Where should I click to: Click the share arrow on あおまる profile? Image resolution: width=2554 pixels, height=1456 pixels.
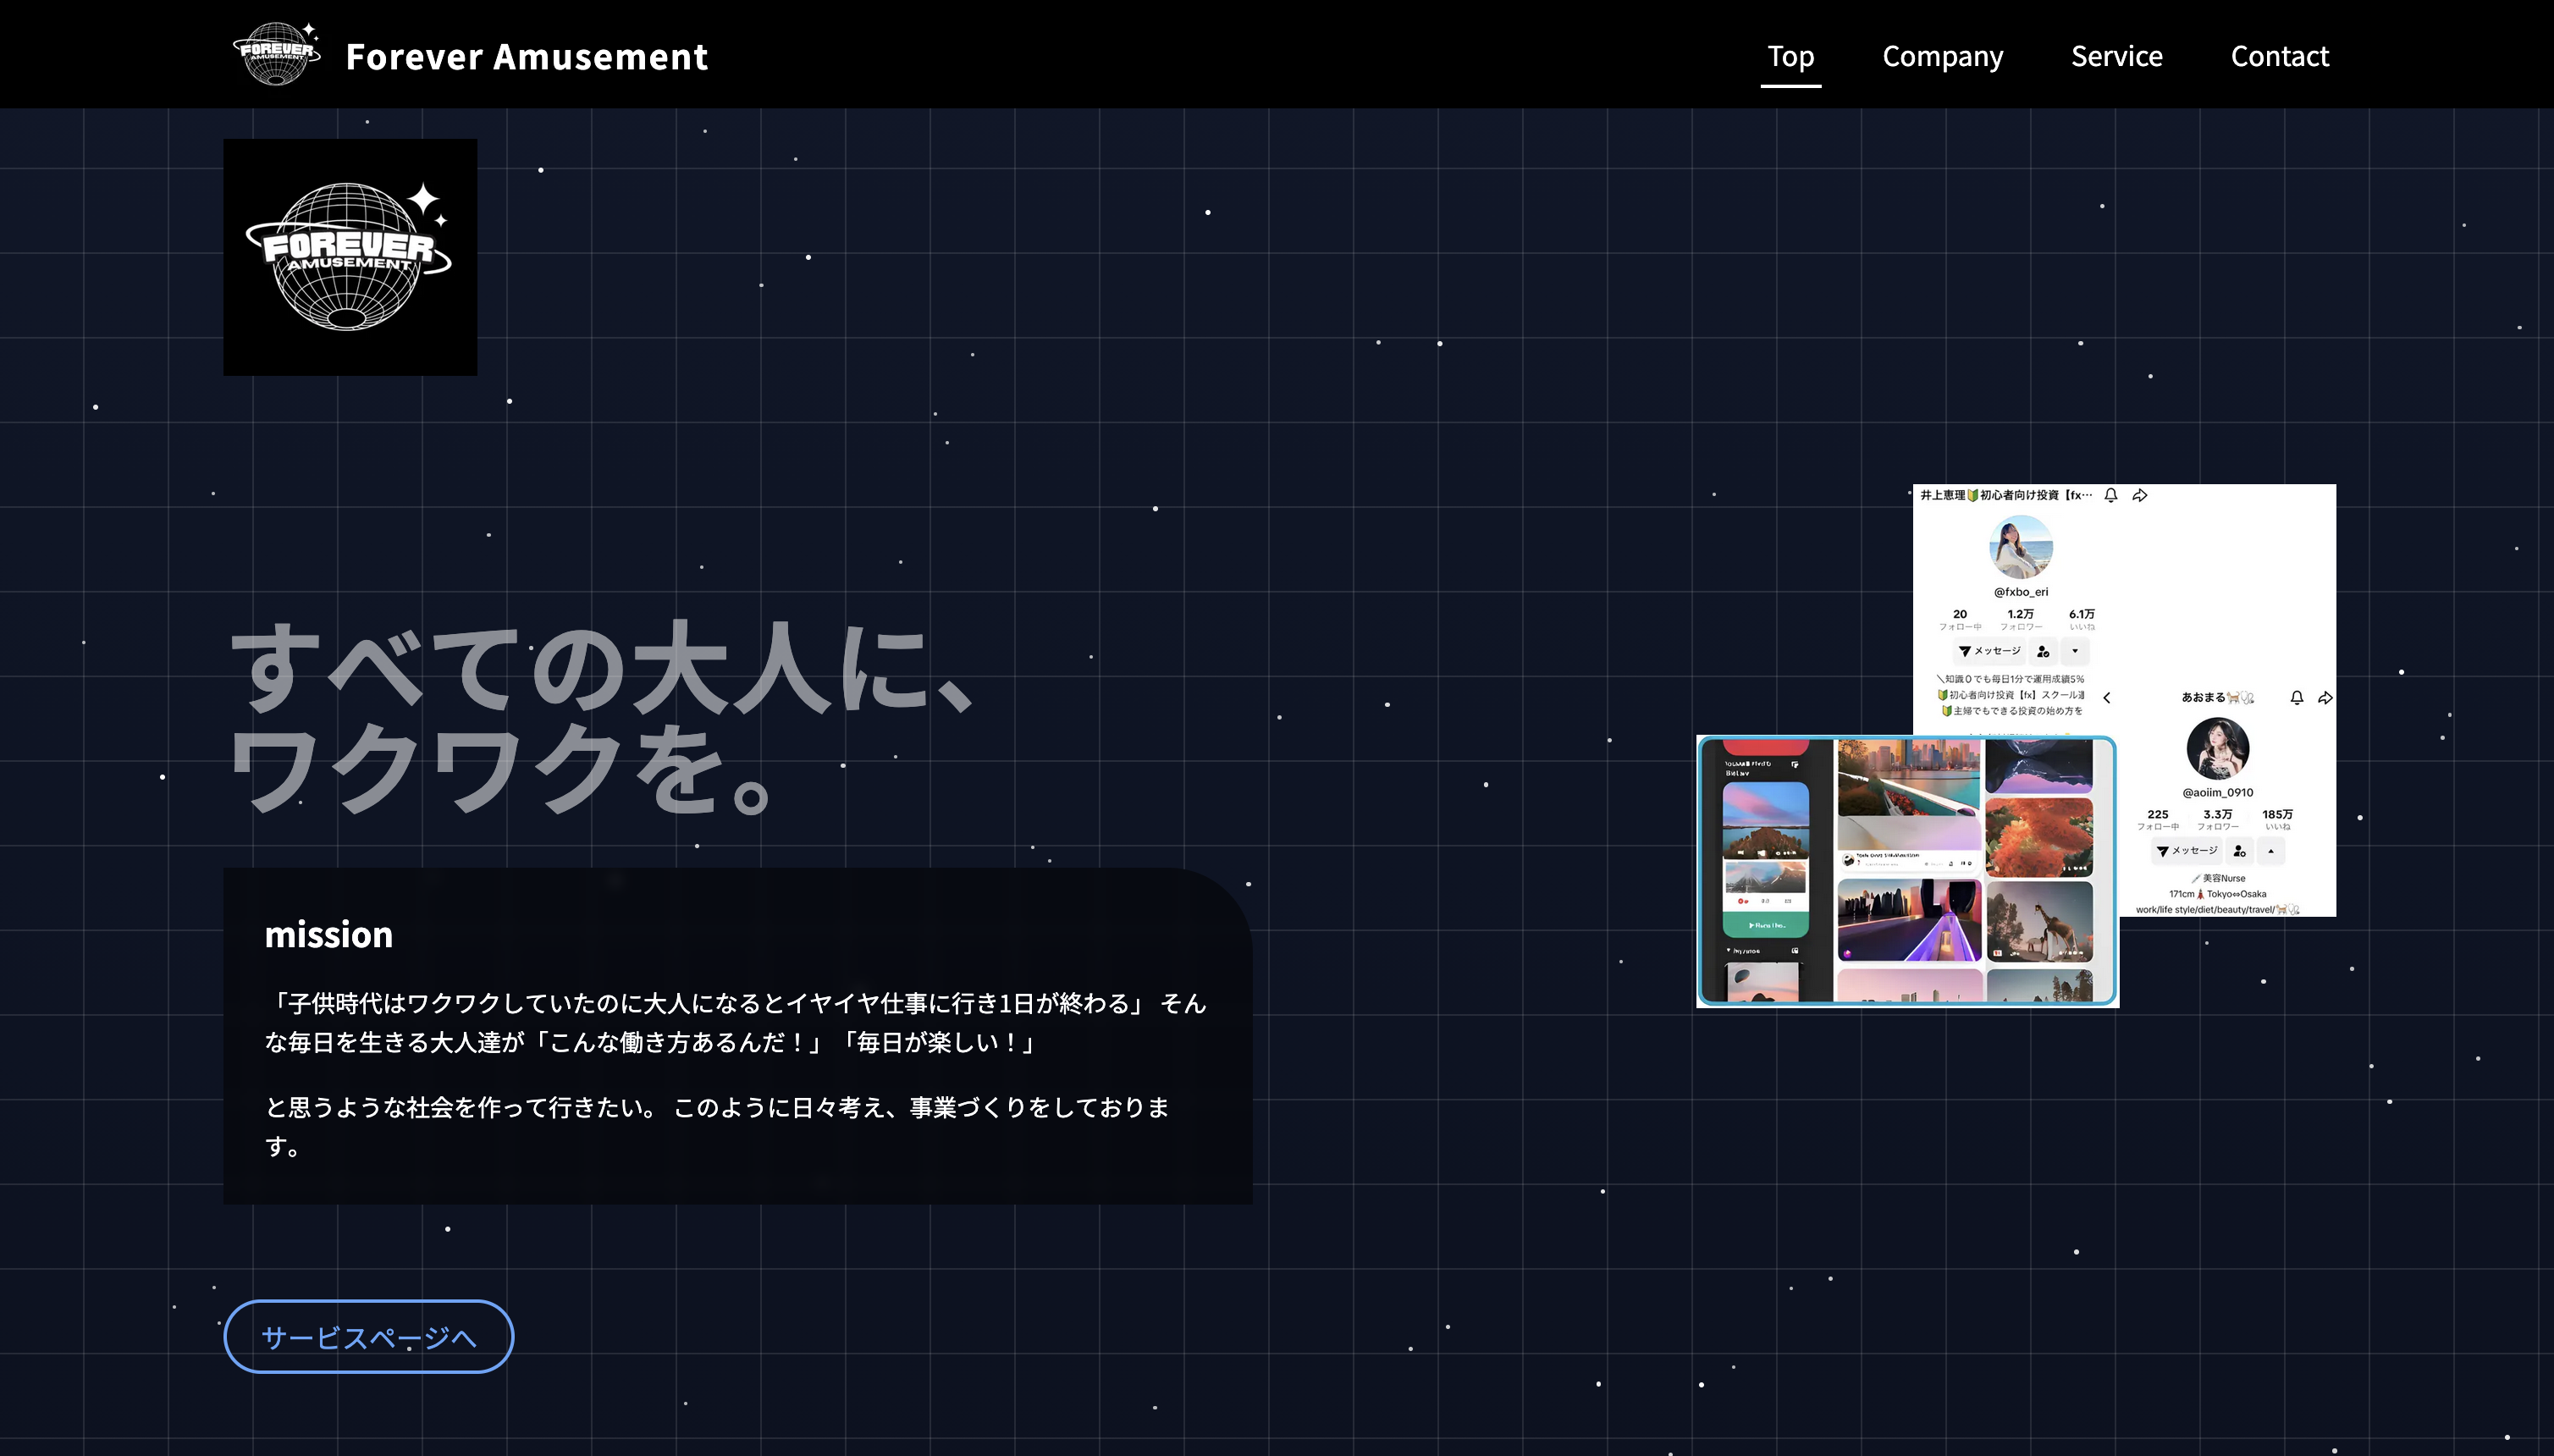pos(2326,697)
